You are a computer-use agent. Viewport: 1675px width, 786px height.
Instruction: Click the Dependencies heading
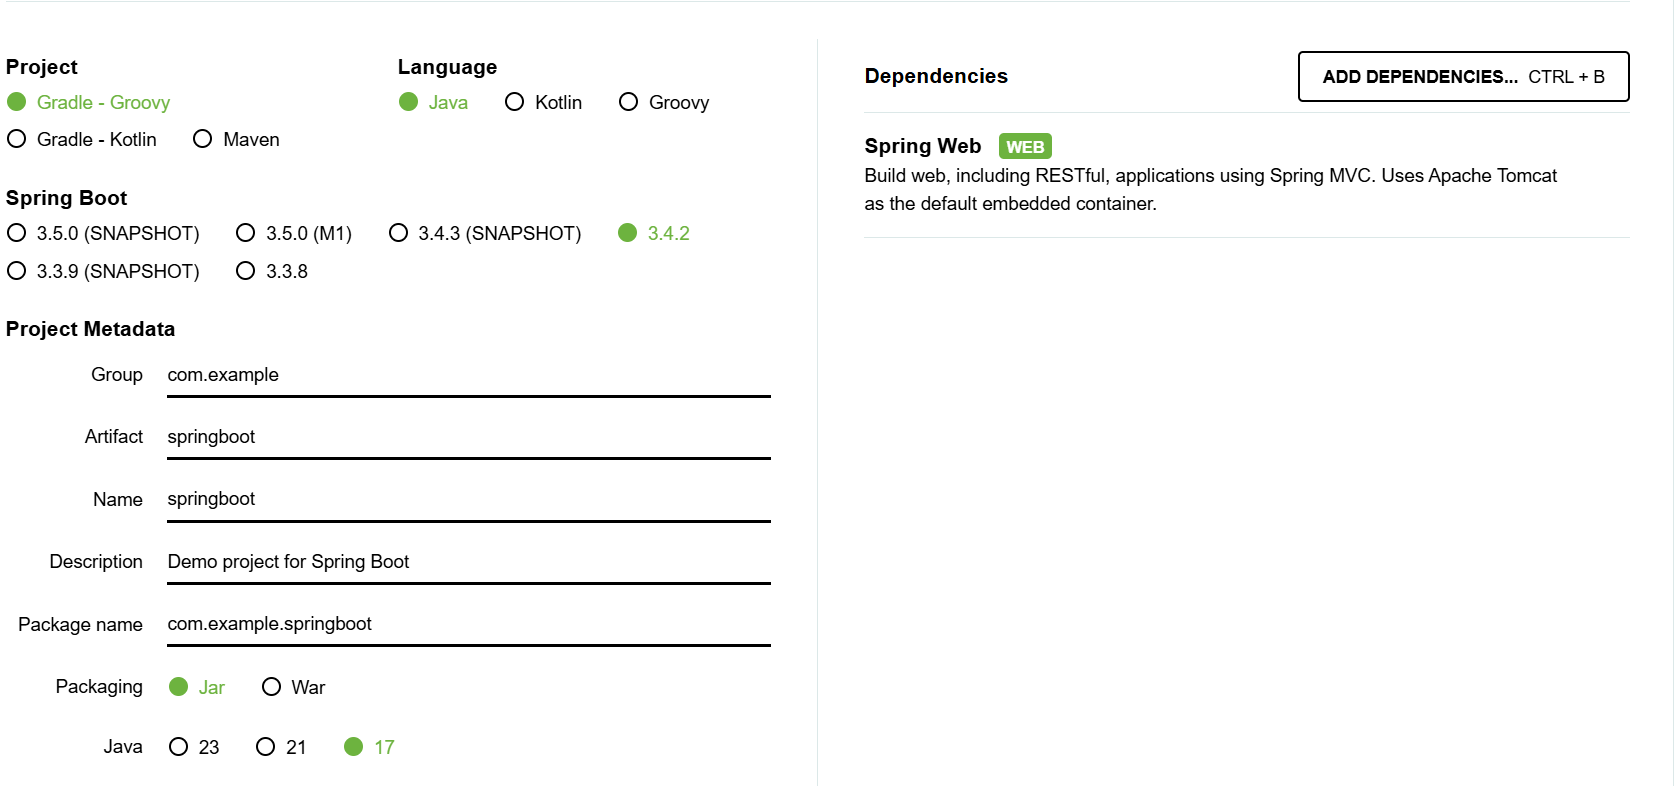pos(936,76)
